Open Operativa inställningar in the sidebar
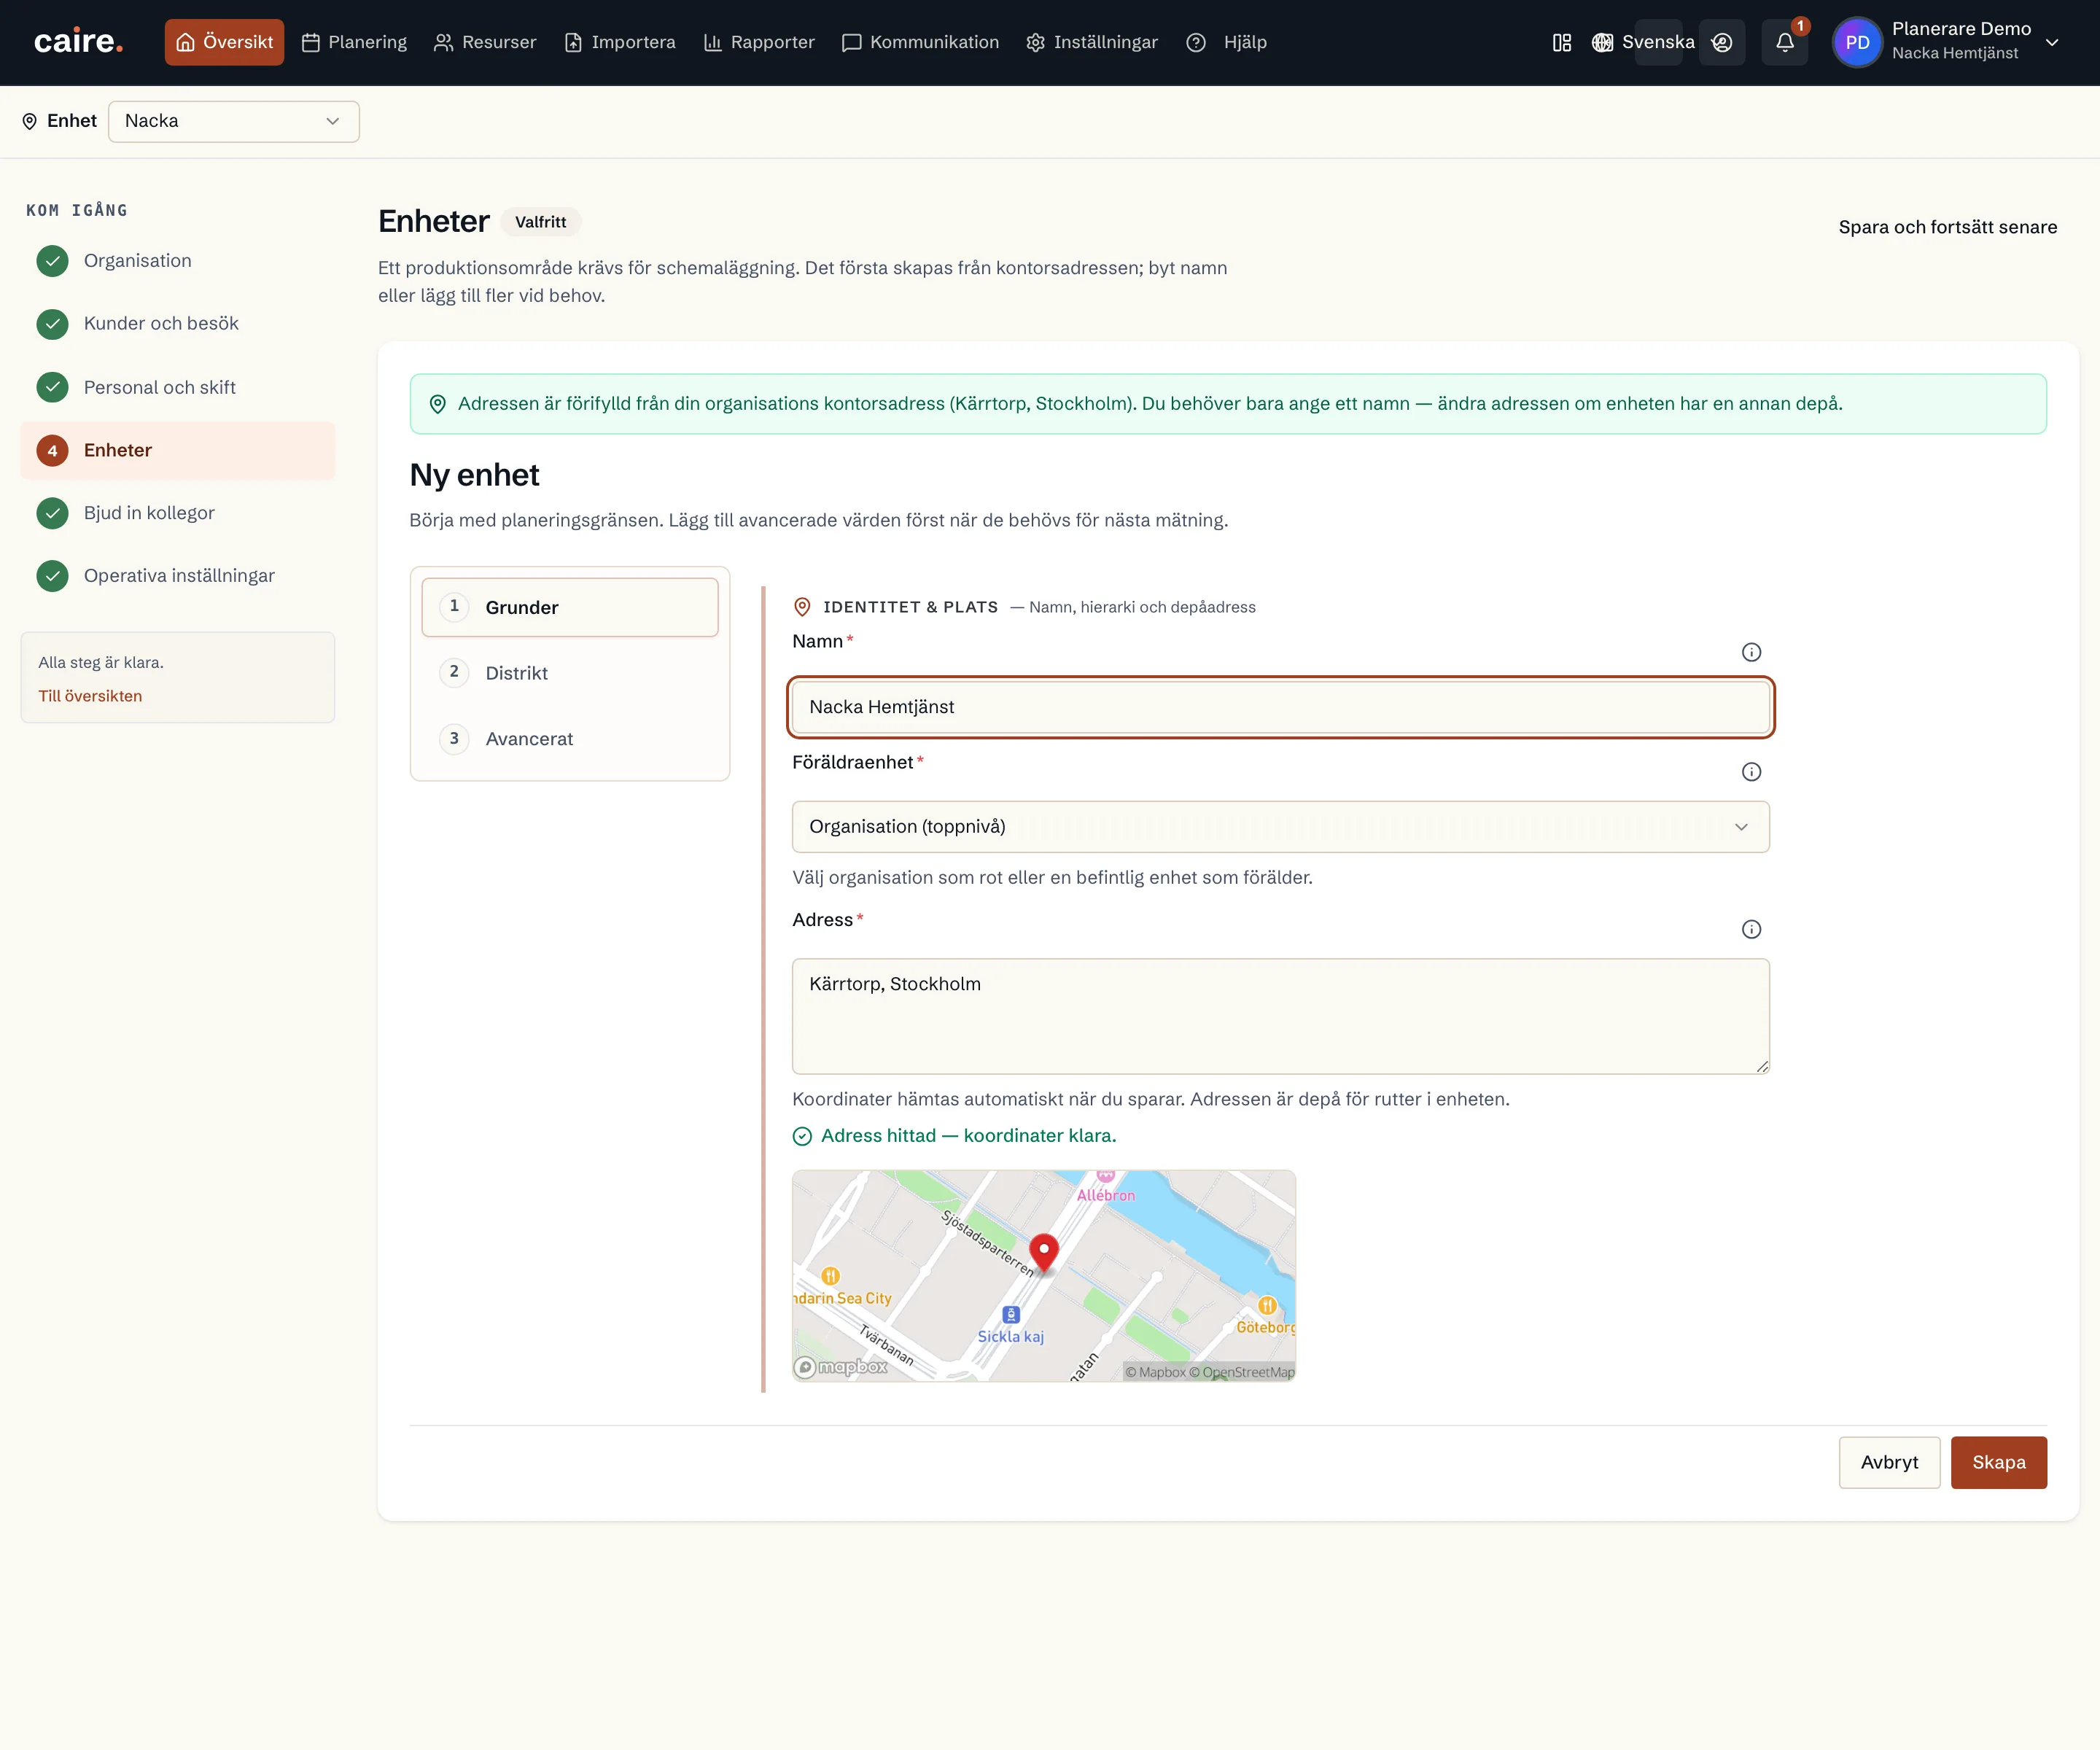Screen dimensions: 2100x1750 pyautogui.click(x=177, y=576)
